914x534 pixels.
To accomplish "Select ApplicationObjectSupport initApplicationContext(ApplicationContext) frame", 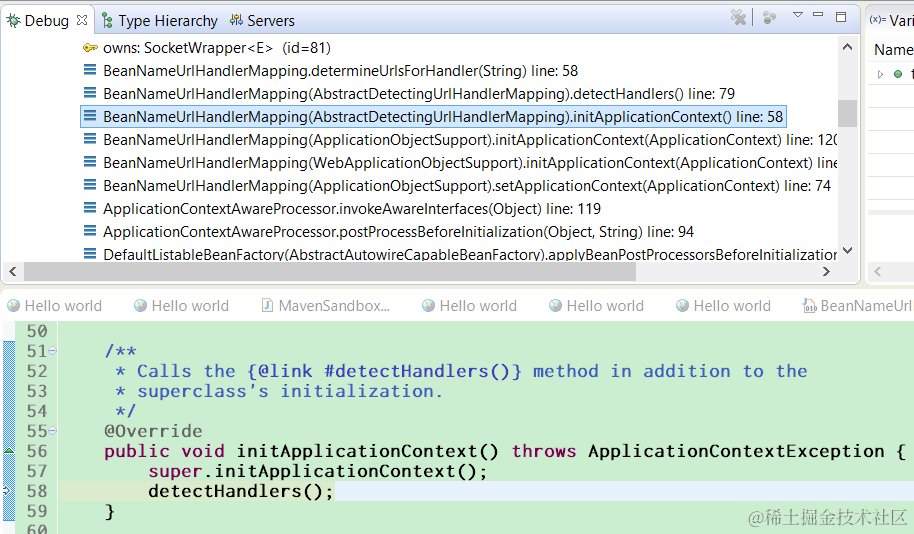I will click(470, 140).
